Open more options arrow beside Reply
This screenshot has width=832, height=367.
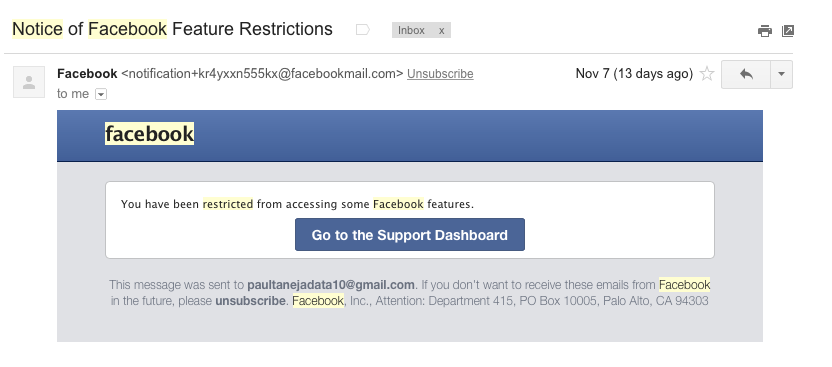pyautogui.click(x=781, y=74)
